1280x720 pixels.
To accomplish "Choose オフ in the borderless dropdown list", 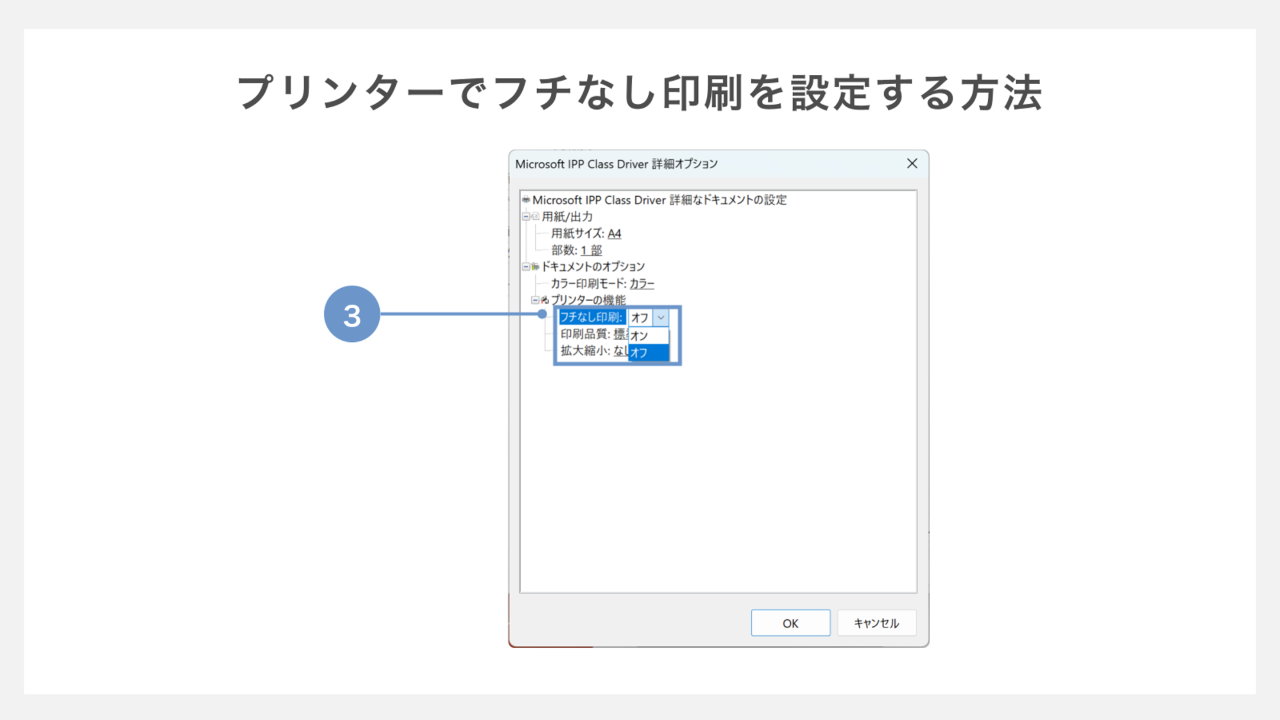I will pos(648,353).
